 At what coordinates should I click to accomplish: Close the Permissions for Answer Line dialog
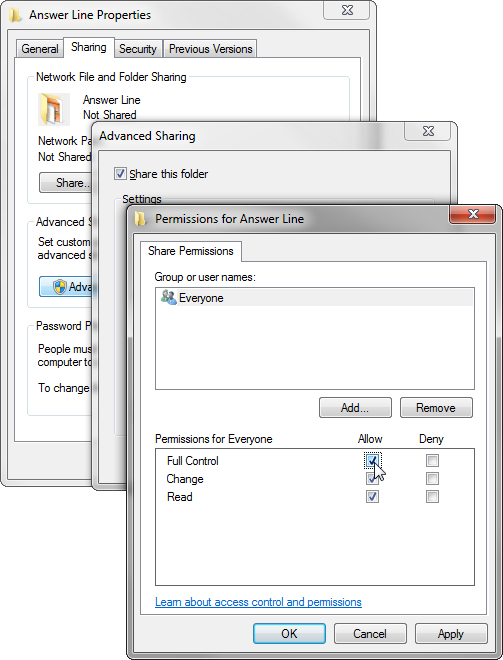click(x=473, y=214)
